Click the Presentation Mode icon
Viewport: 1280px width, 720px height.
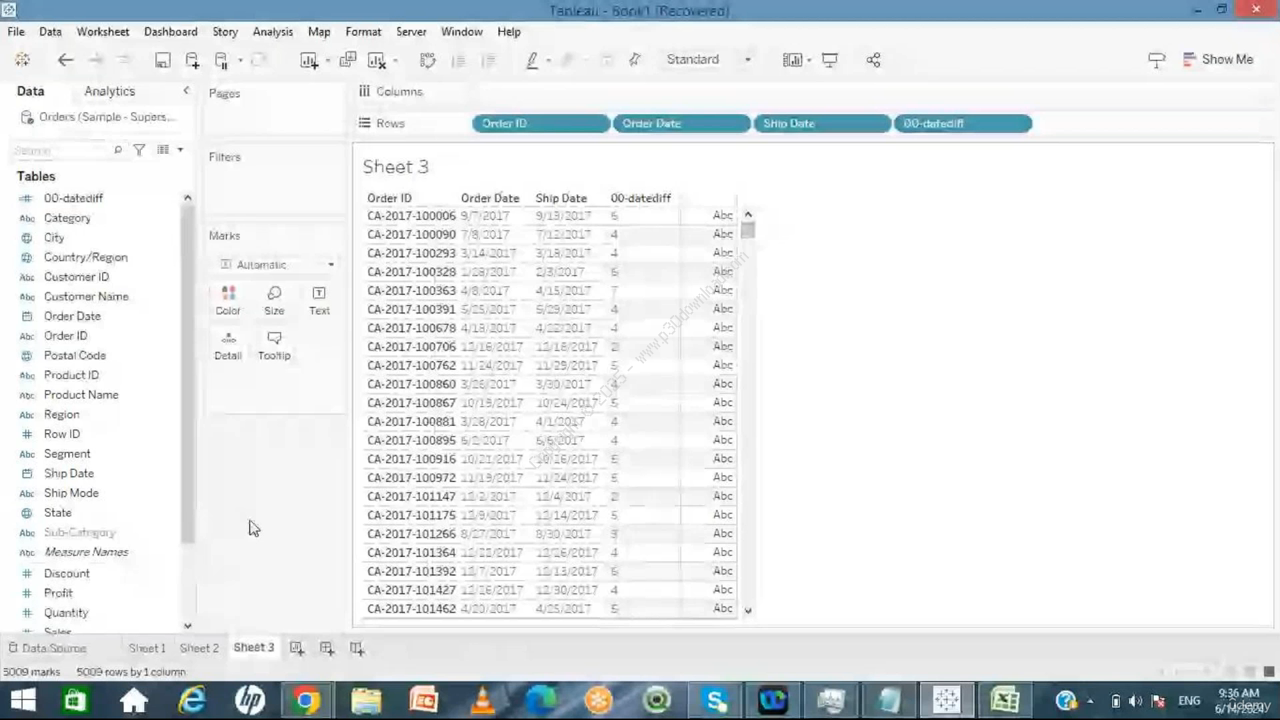[829, 60]
